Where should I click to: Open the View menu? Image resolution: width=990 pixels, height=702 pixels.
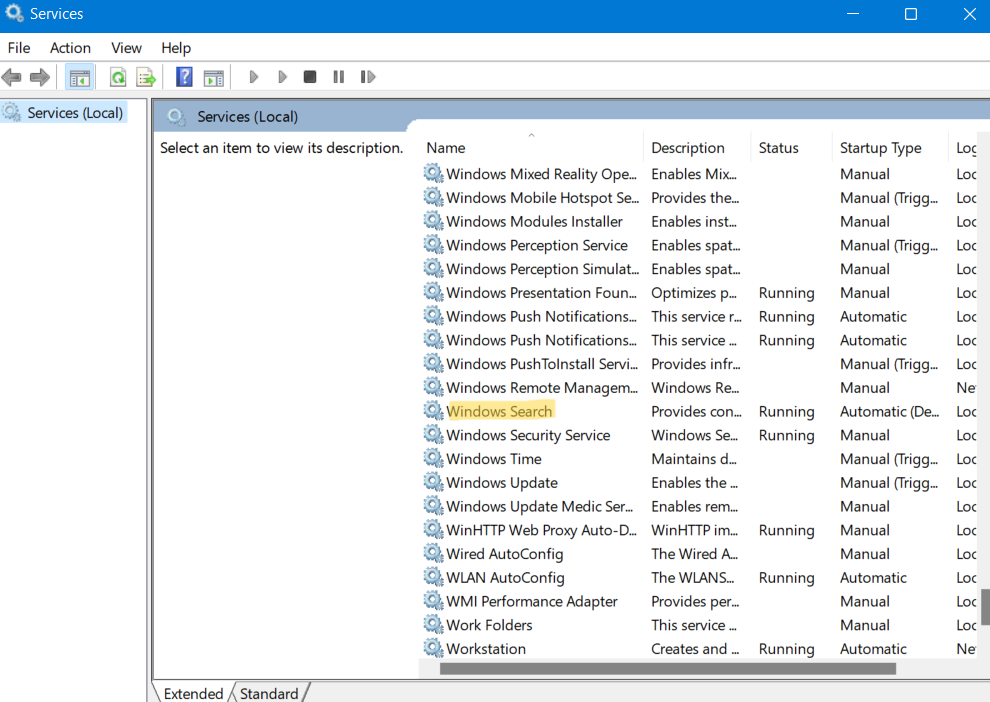coord(126,47)
